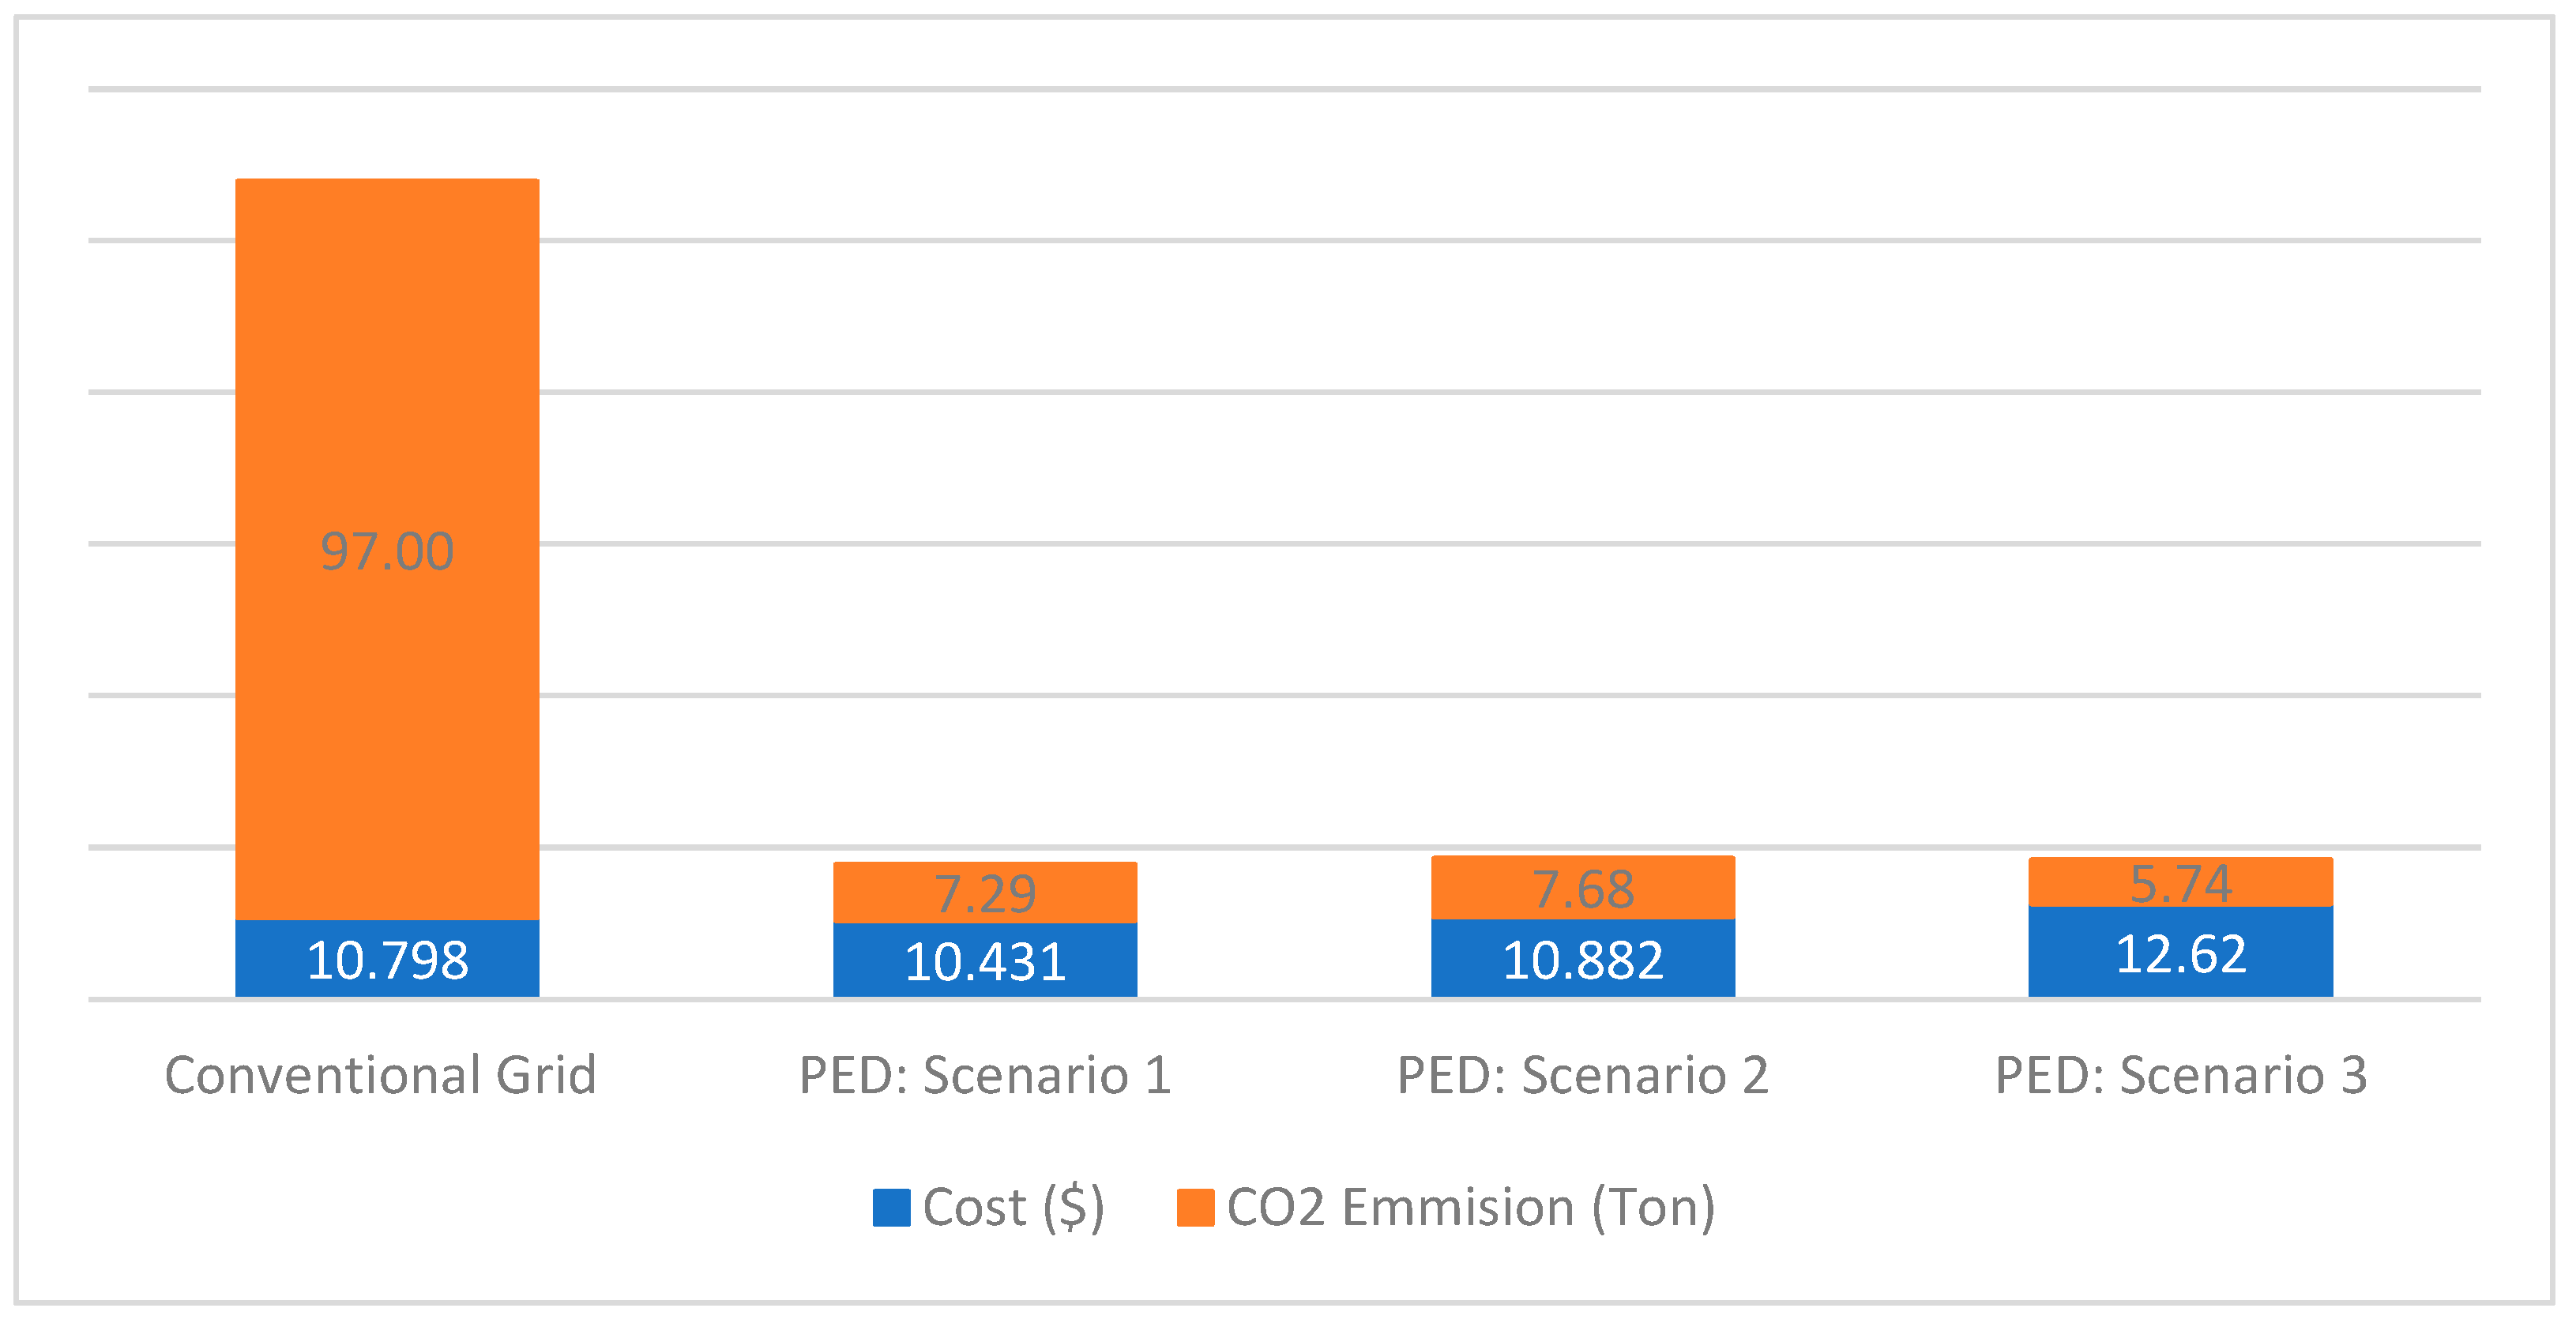Click the PED: Scenario 2 category label

[x=1583, y=1076]
